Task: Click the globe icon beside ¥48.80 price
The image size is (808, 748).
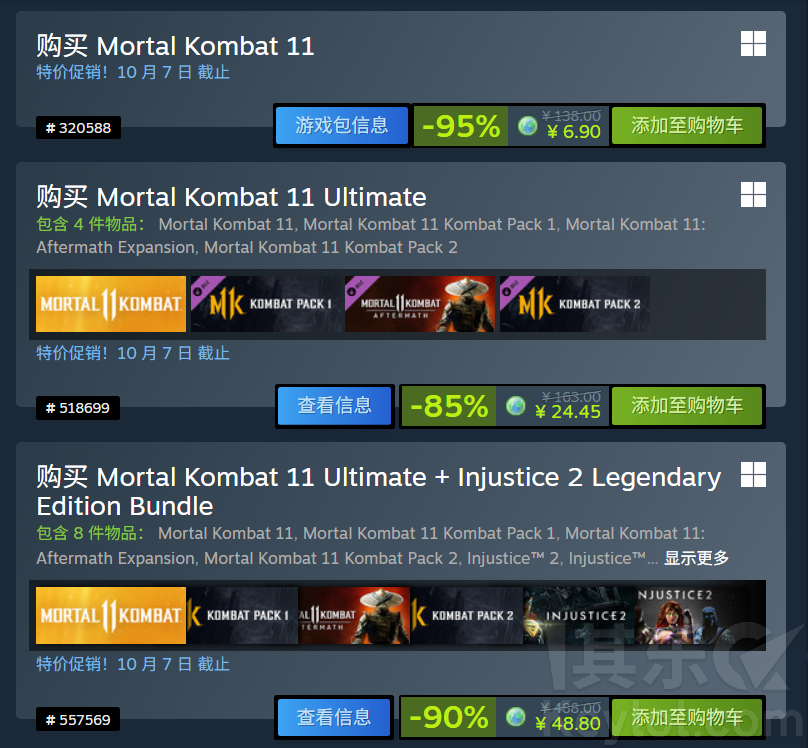Action: click(x=515, y=717)
